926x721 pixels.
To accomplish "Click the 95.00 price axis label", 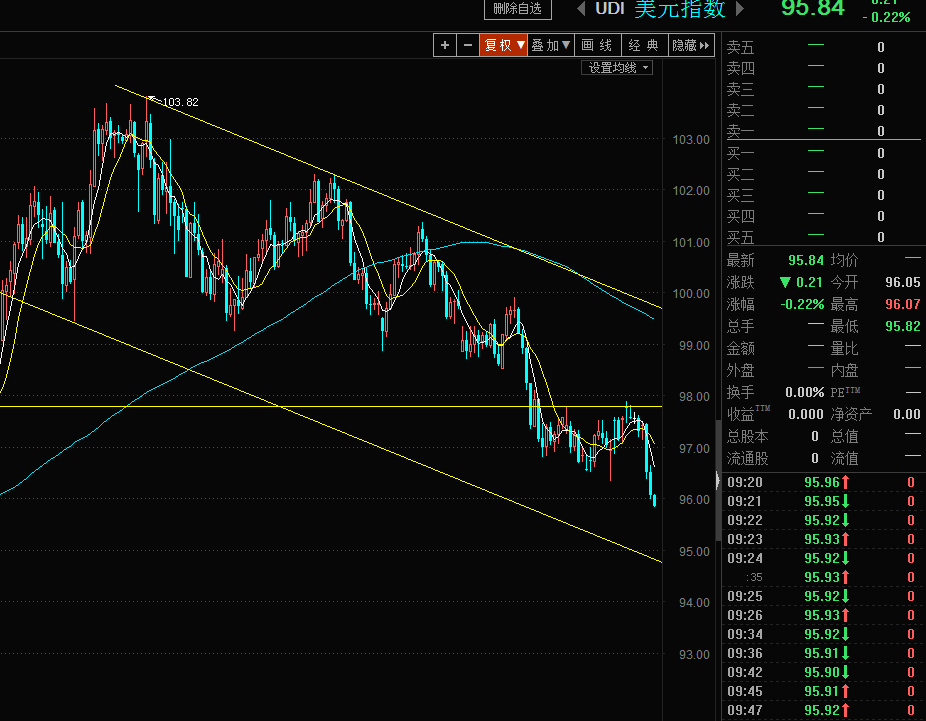I will coord(694,552).
